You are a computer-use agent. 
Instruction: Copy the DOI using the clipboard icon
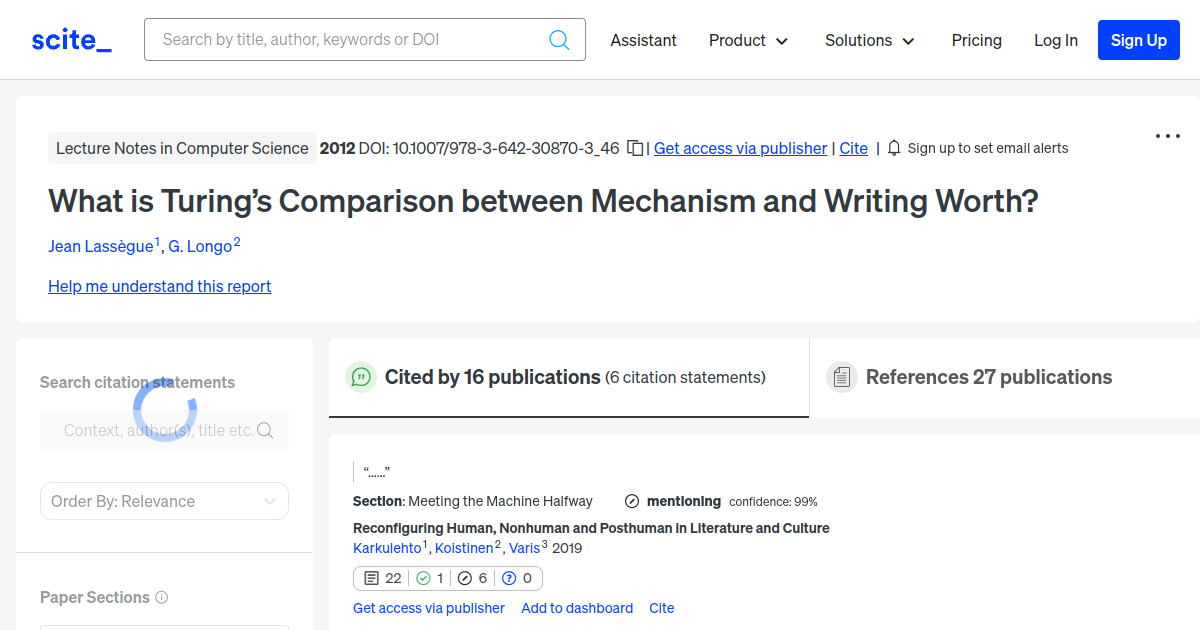[635, 147]
